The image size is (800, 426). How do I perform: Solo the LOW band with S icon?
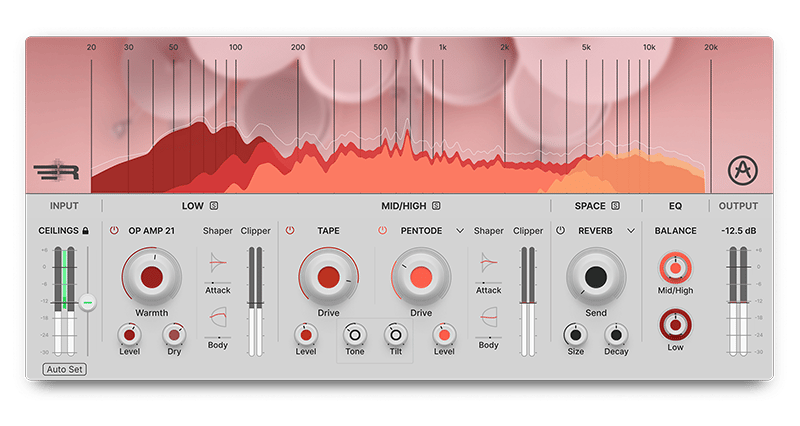pyautogui.click(x=214, y=207)
